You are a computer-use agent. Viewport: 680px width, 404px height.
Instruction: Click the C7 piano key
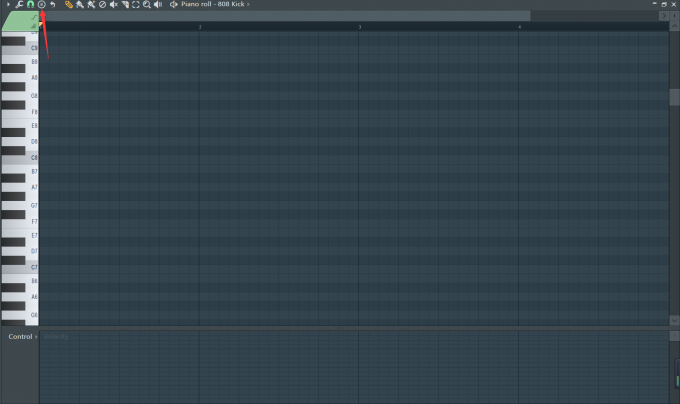(x=20, y=267)
